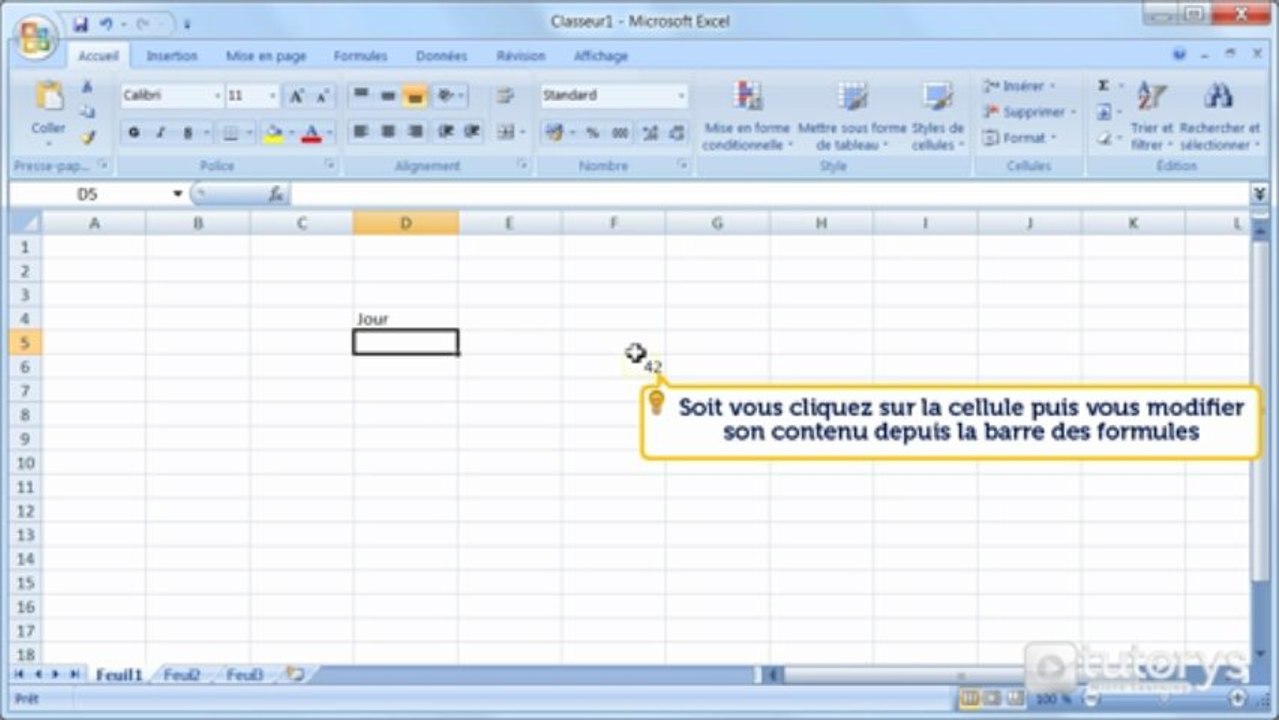Click Supprimer in Cellules group

click(1029, 112)
